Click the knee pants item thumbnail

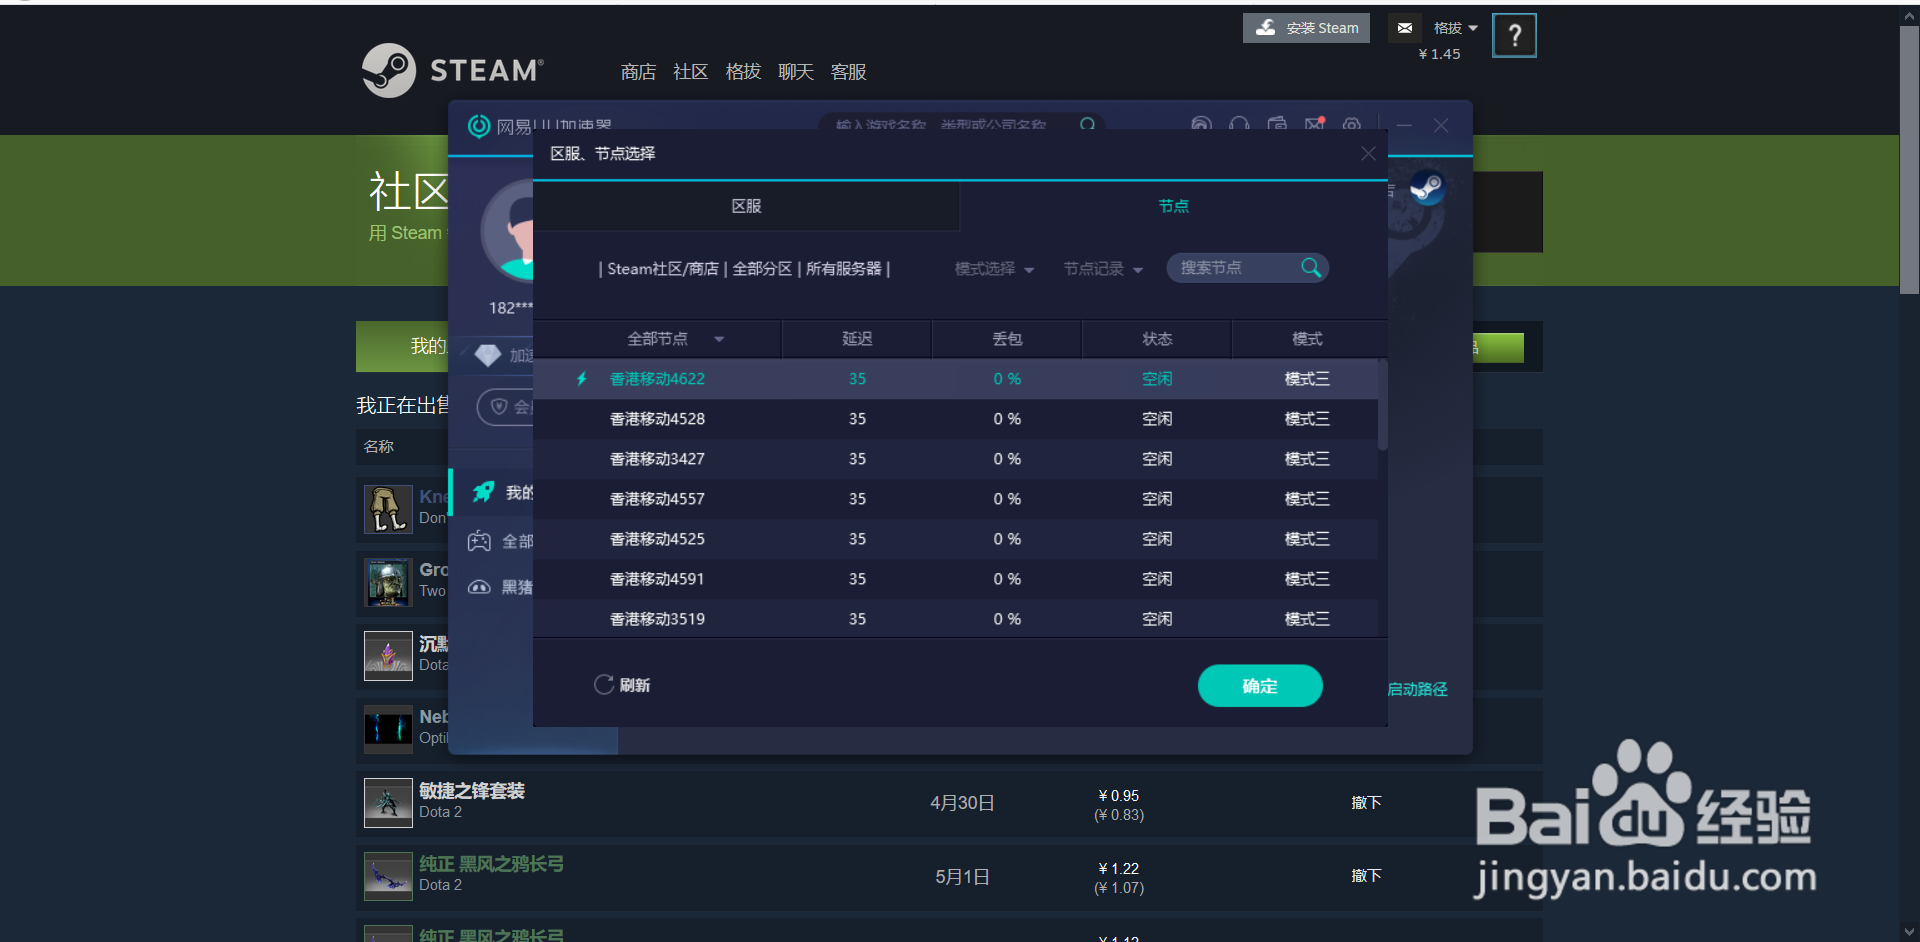388,509
